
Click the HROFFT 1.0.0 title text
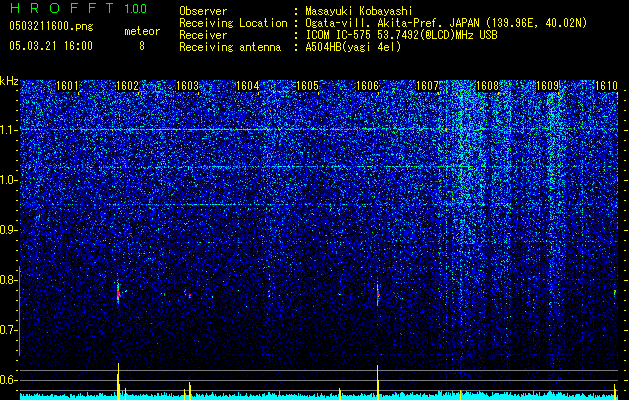(x=78, y=8)
